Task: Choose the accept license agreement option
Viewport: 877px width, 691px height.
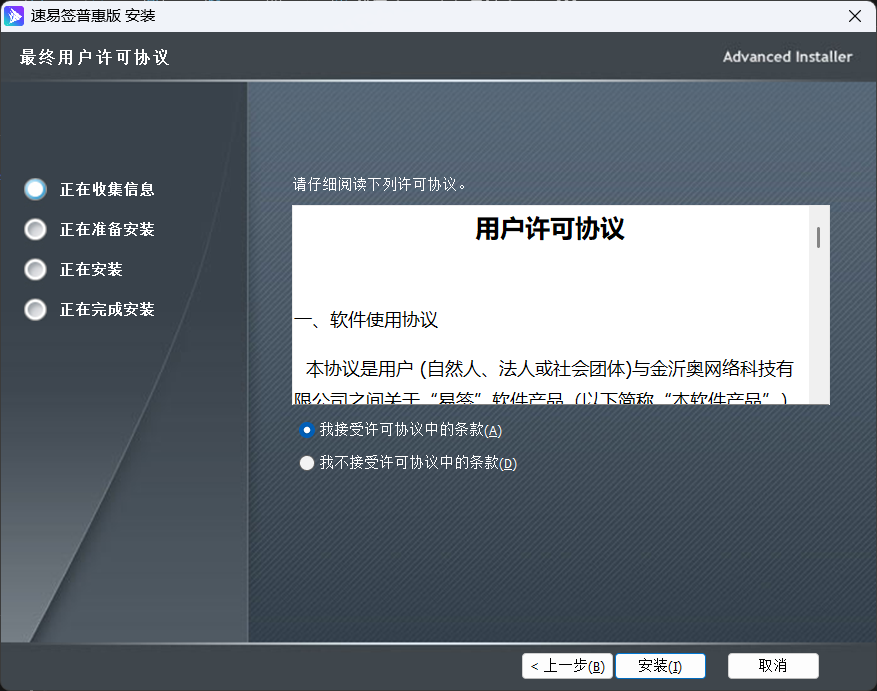Action: coord(307,430)
